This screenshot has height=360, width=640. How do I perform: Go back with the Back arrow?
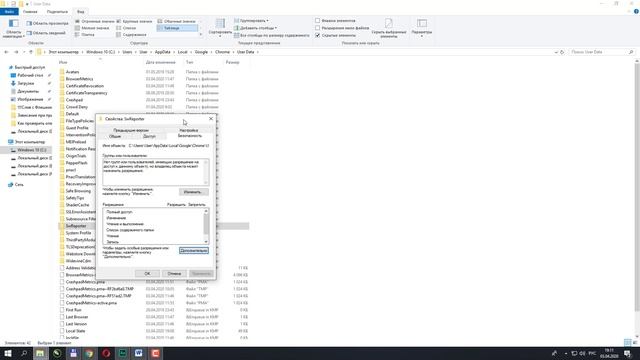point(6,52)
